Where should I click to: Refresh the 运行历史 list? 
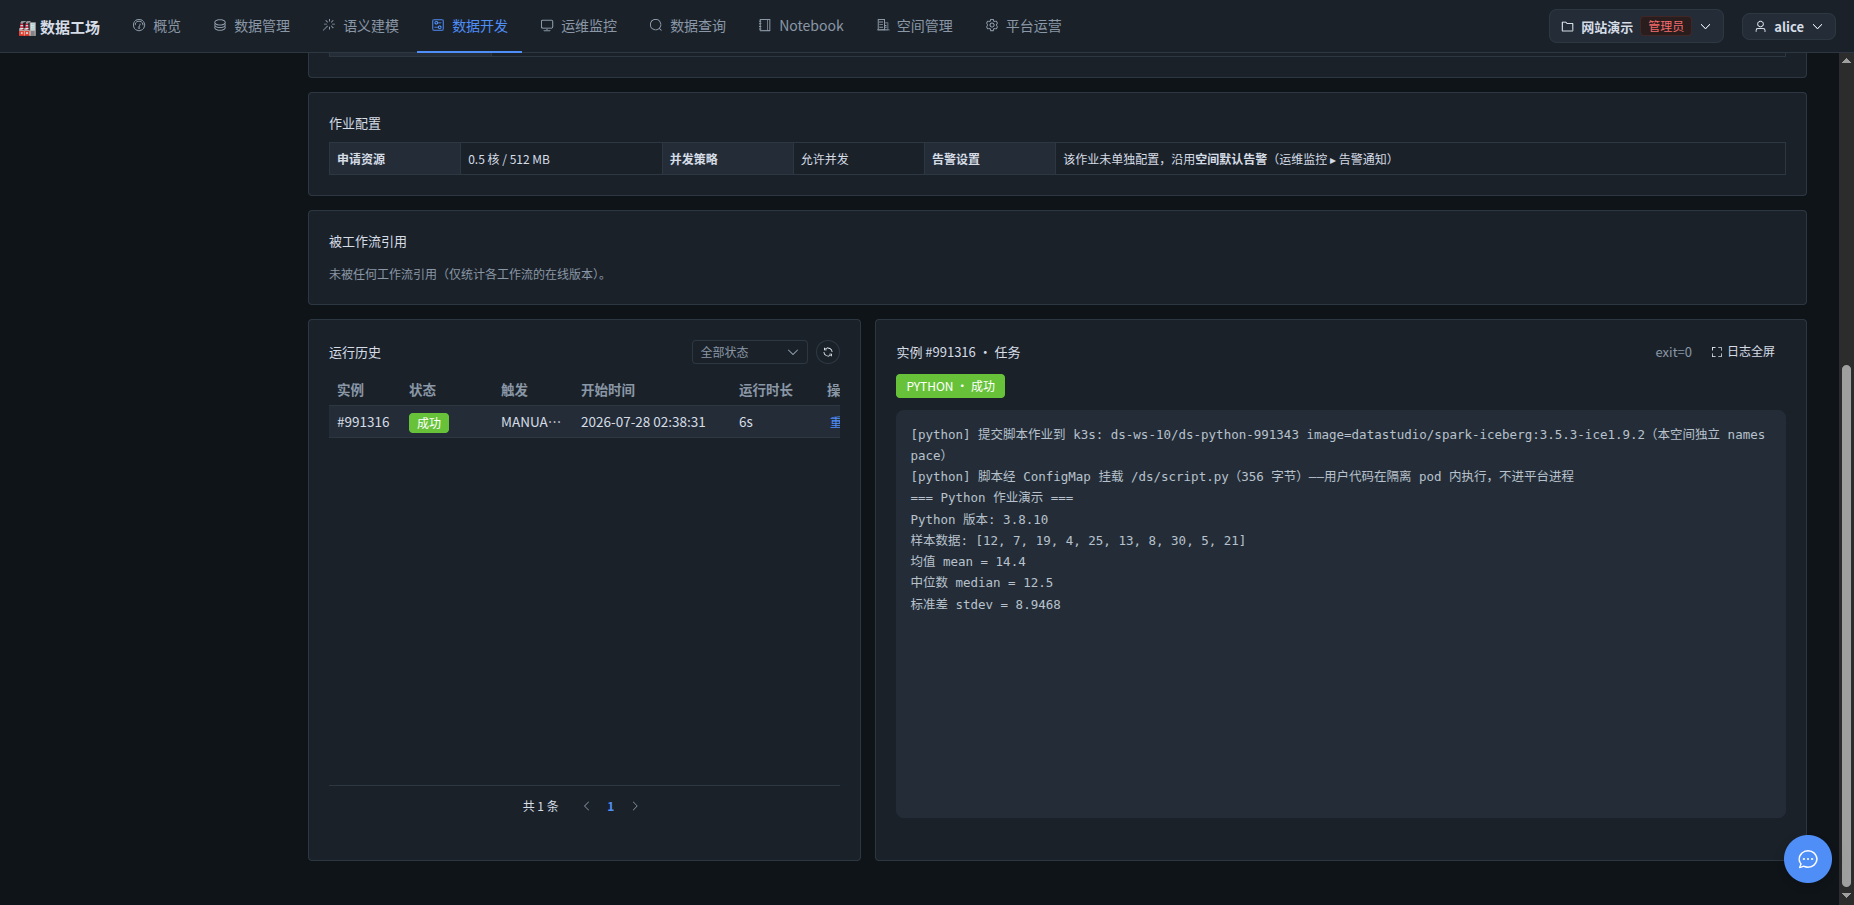coord(828,352)
